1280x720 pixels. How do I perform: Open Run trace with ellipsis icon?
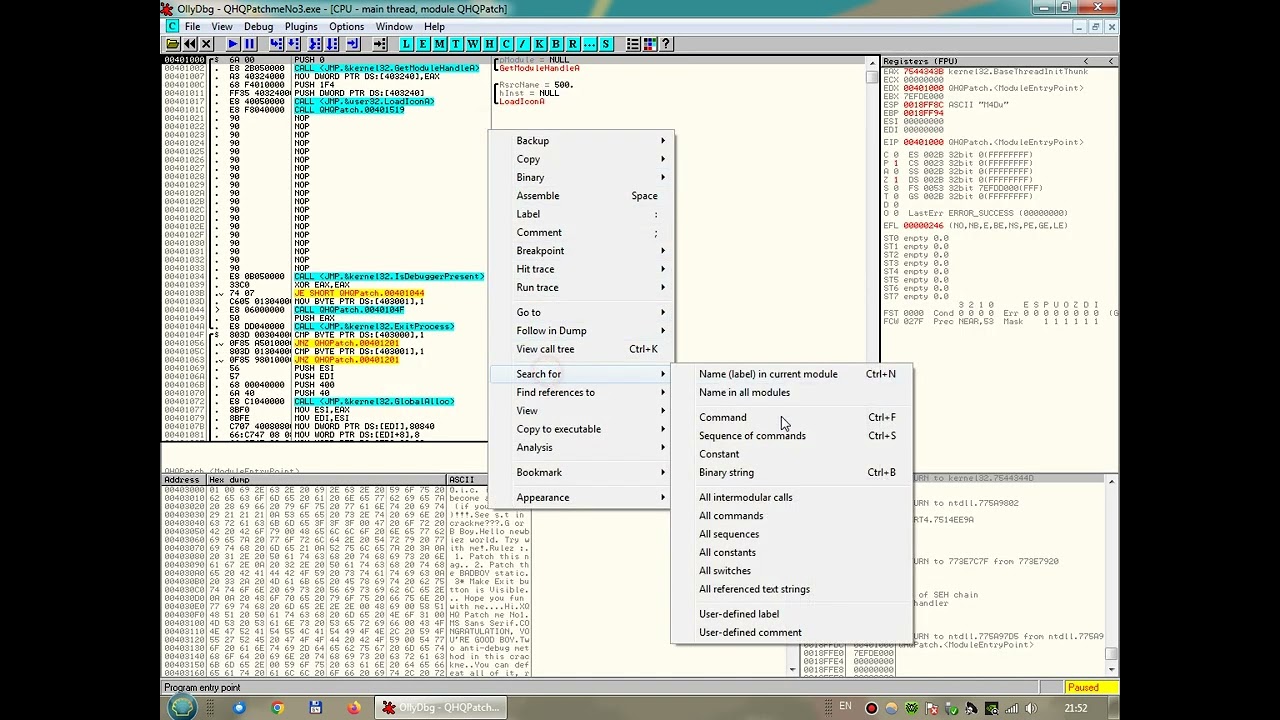(x=589, y=44)
